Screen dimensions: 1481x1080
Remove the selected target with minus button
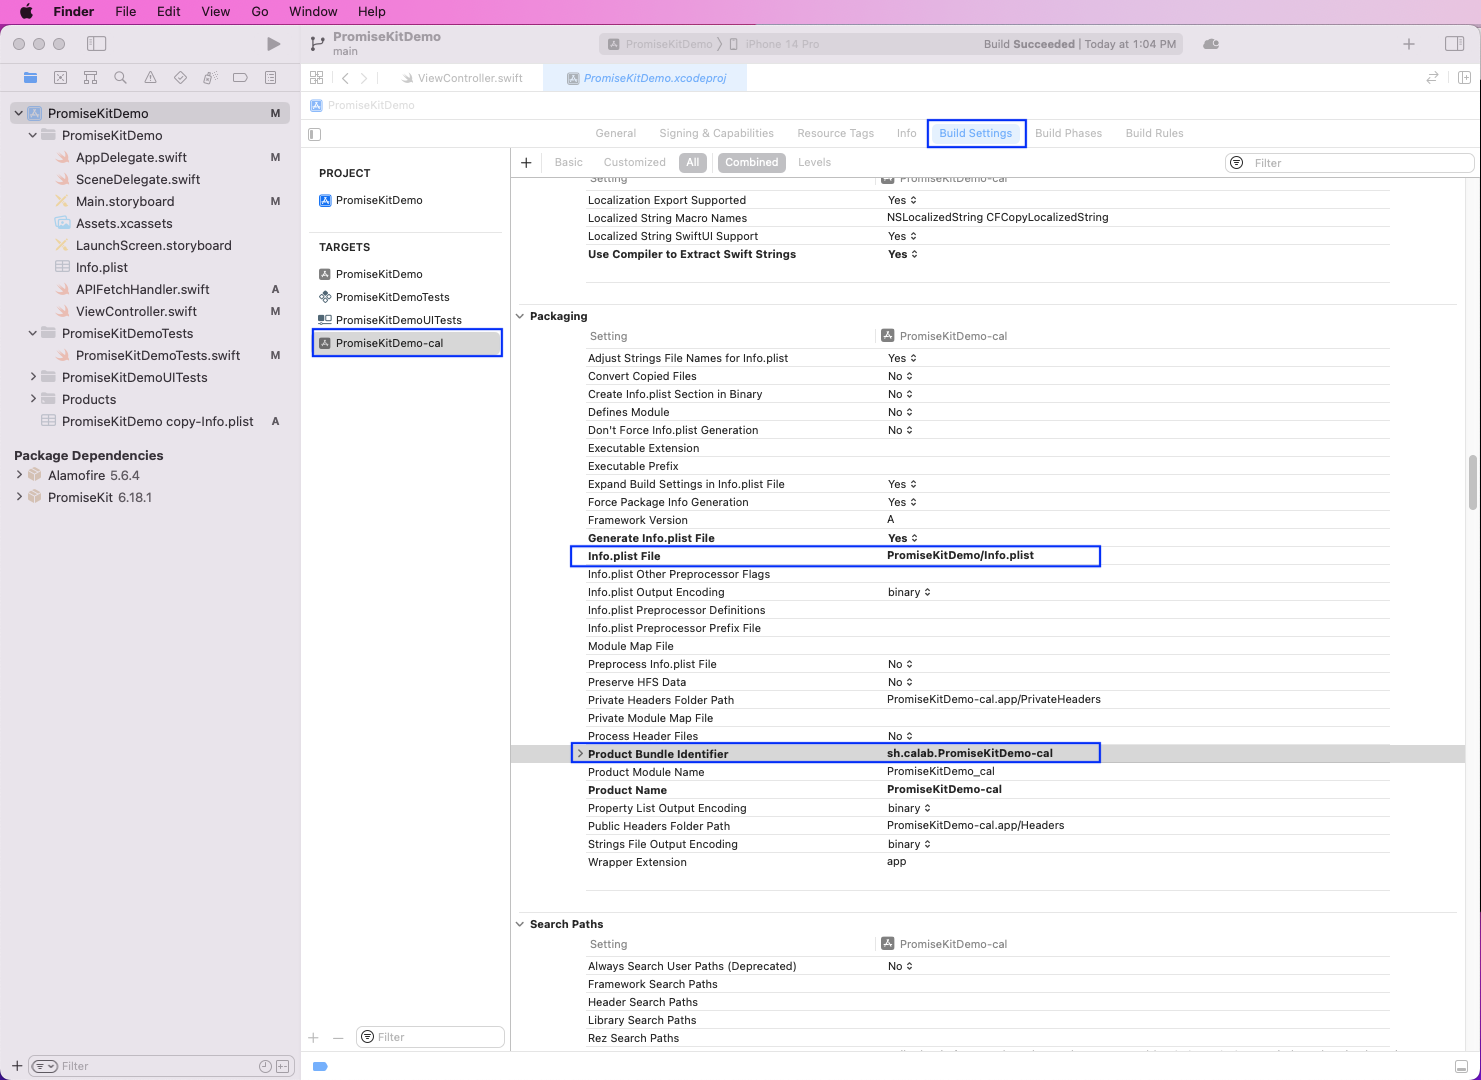point(338,1038)
